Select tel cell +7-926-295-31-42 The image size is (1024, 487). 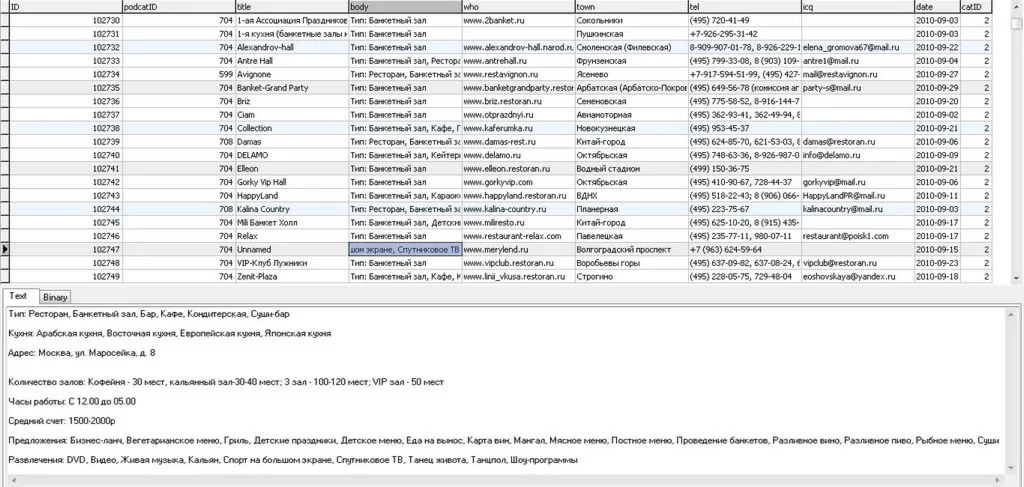click(x=744, y=34)
